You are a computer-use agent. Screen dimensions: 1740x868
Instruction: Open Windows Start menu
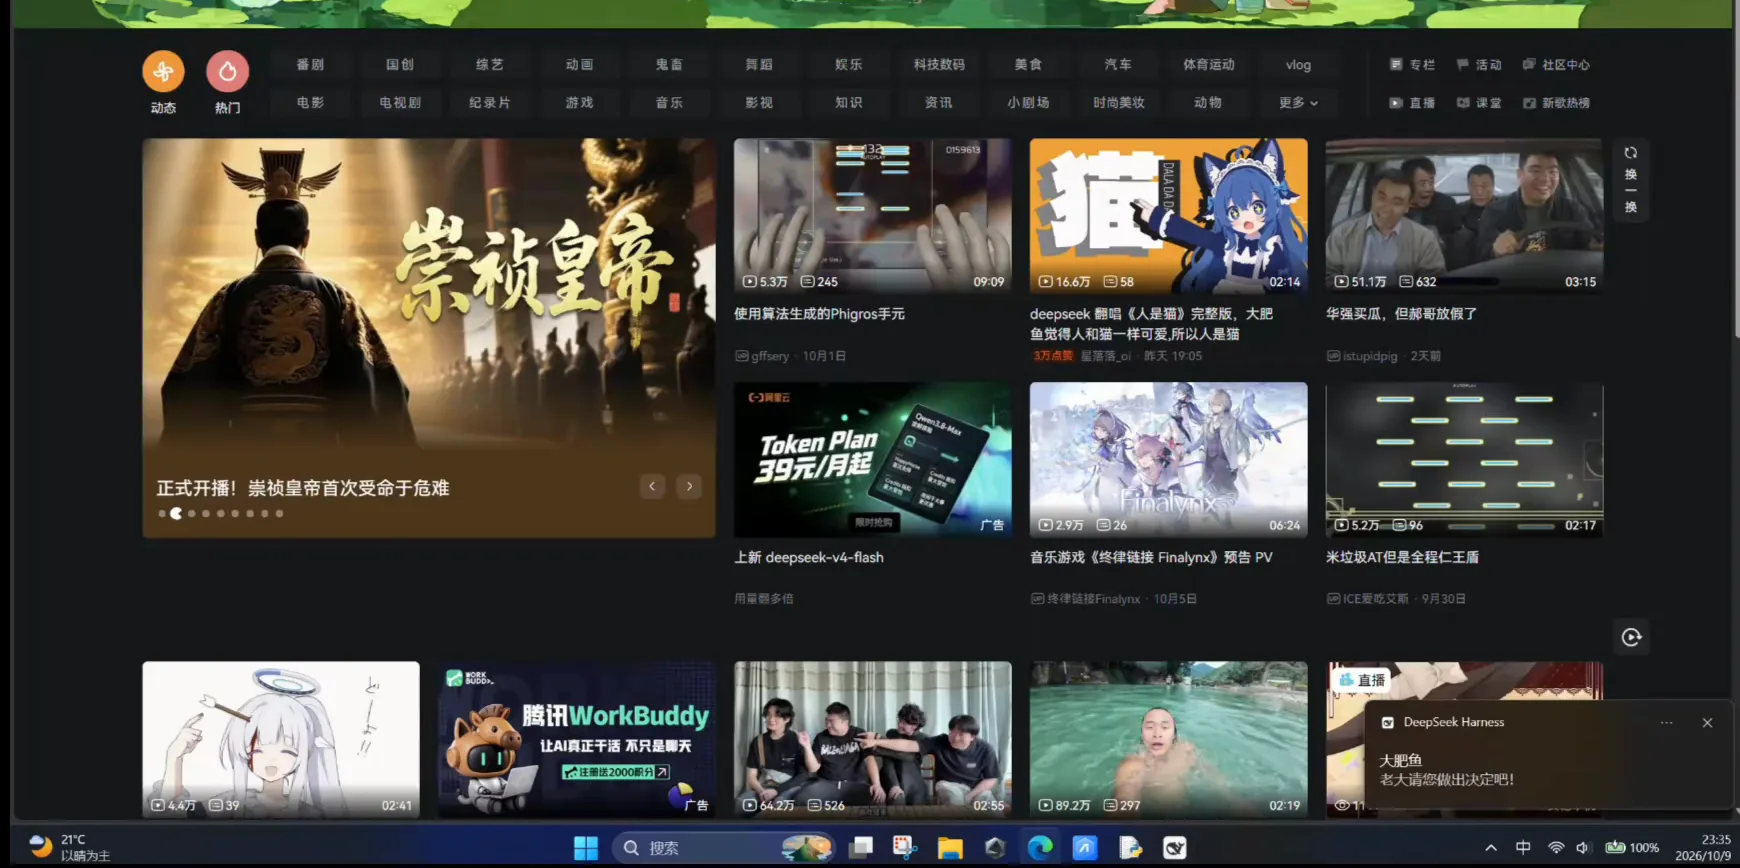pyautogui.click(x=586, y=848)
